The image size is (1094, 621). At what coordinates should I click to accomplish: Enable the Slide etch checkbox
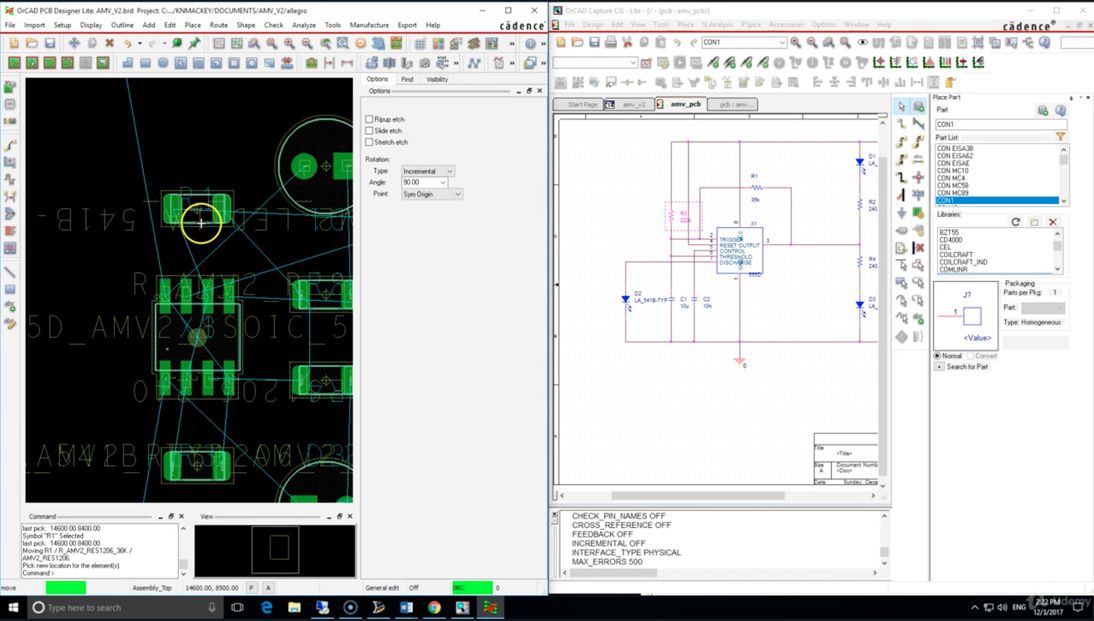[369, 130]
